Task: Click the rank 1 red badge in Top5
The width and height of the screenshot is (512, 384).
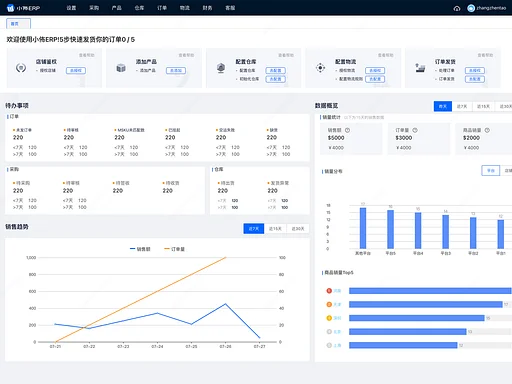Action: coord(329,291)
